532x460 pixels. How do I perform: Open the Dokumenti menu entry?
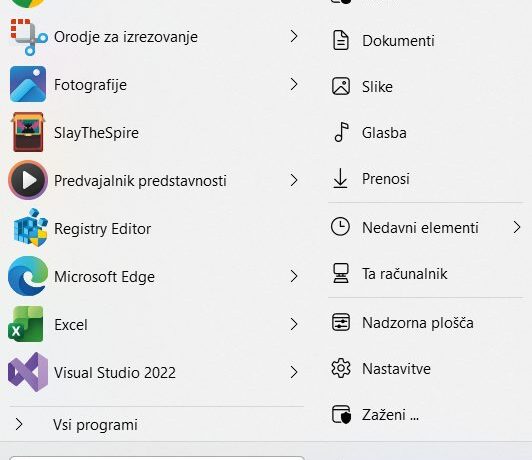tap(426, 40)
